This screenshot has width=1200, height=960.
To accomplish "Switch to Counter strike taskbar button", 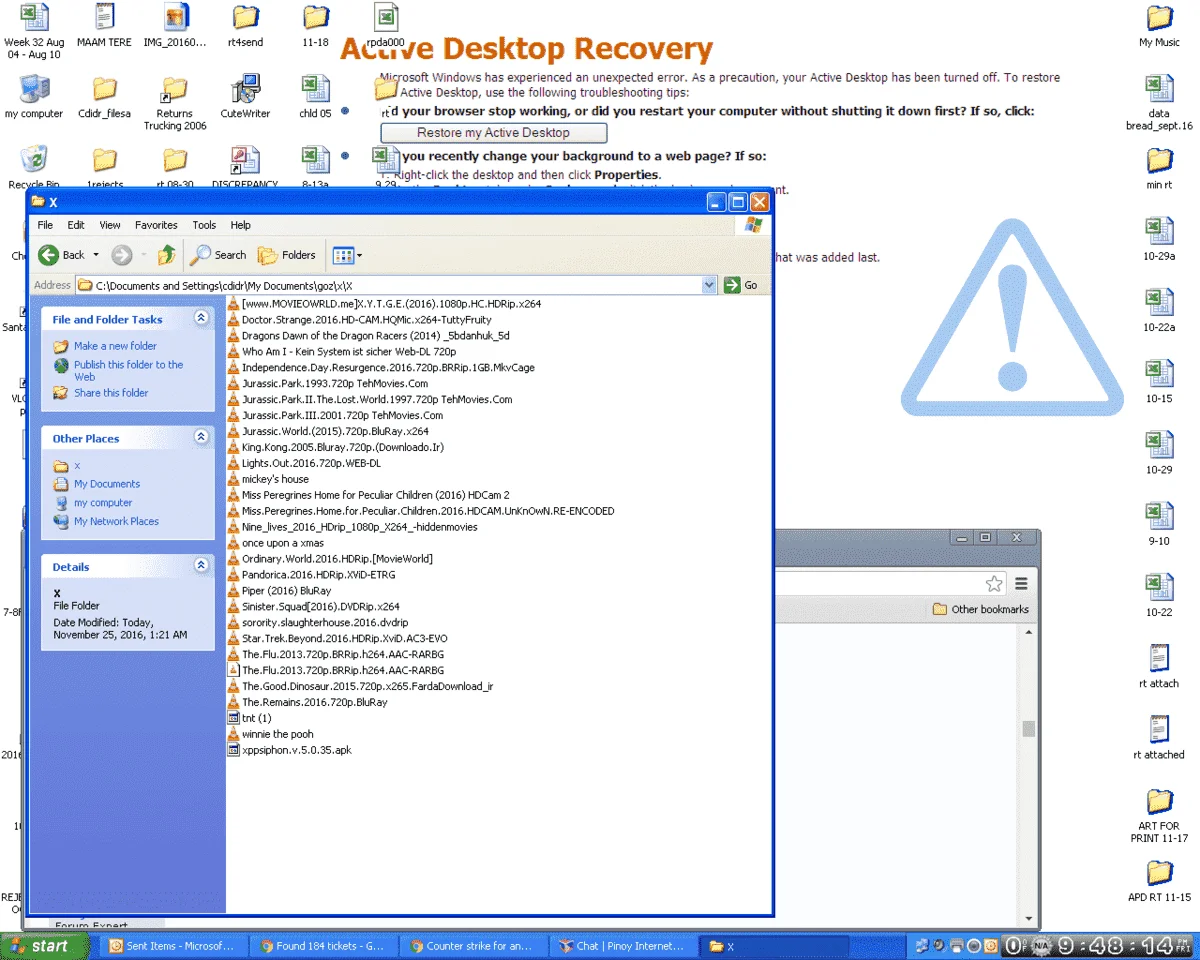I will tap(474, 945).
